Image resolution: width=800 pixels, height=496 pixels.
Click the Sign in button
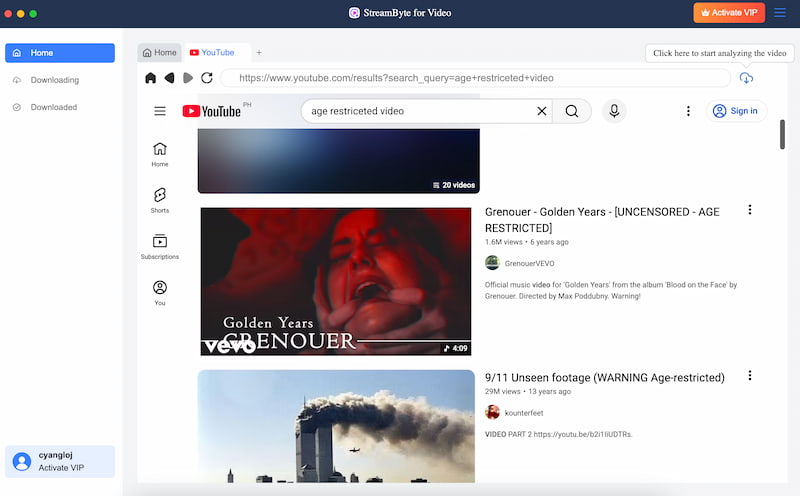(736, 111)
